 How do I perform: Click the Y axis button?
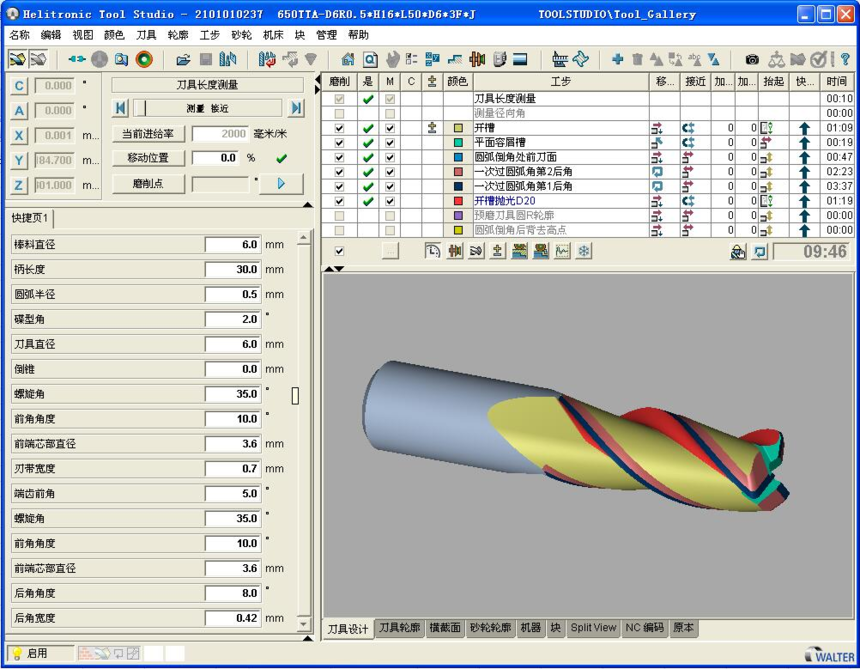19,160
